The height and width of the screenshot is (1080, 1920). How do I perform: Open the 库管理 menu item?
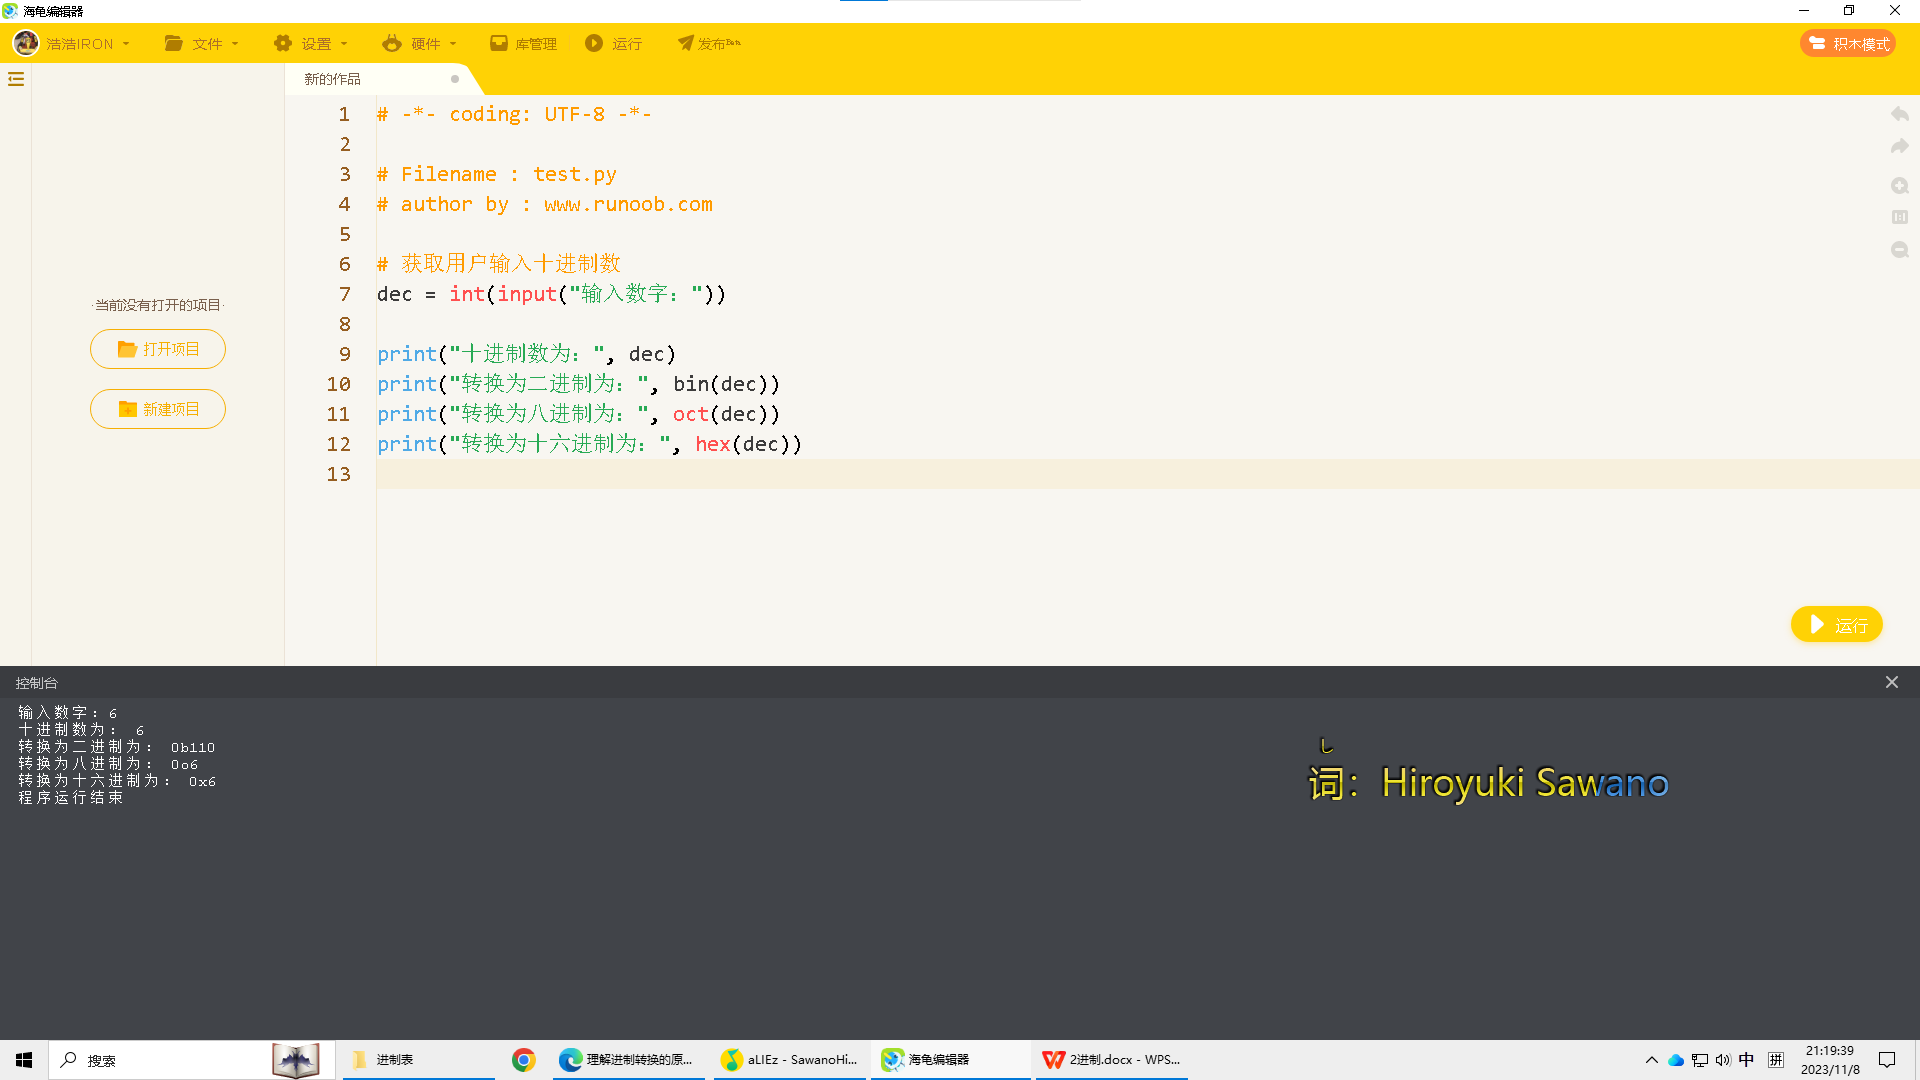pos(523,43)
